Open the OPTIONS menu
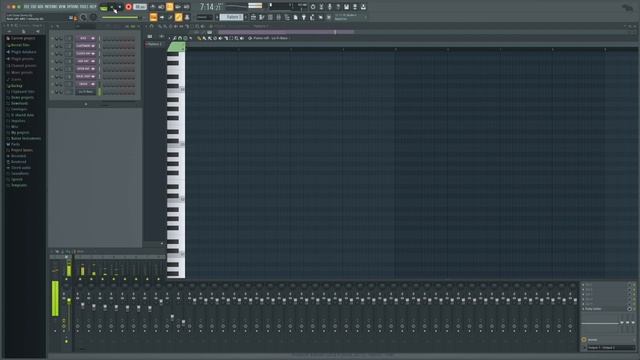 tap(72, 7)
